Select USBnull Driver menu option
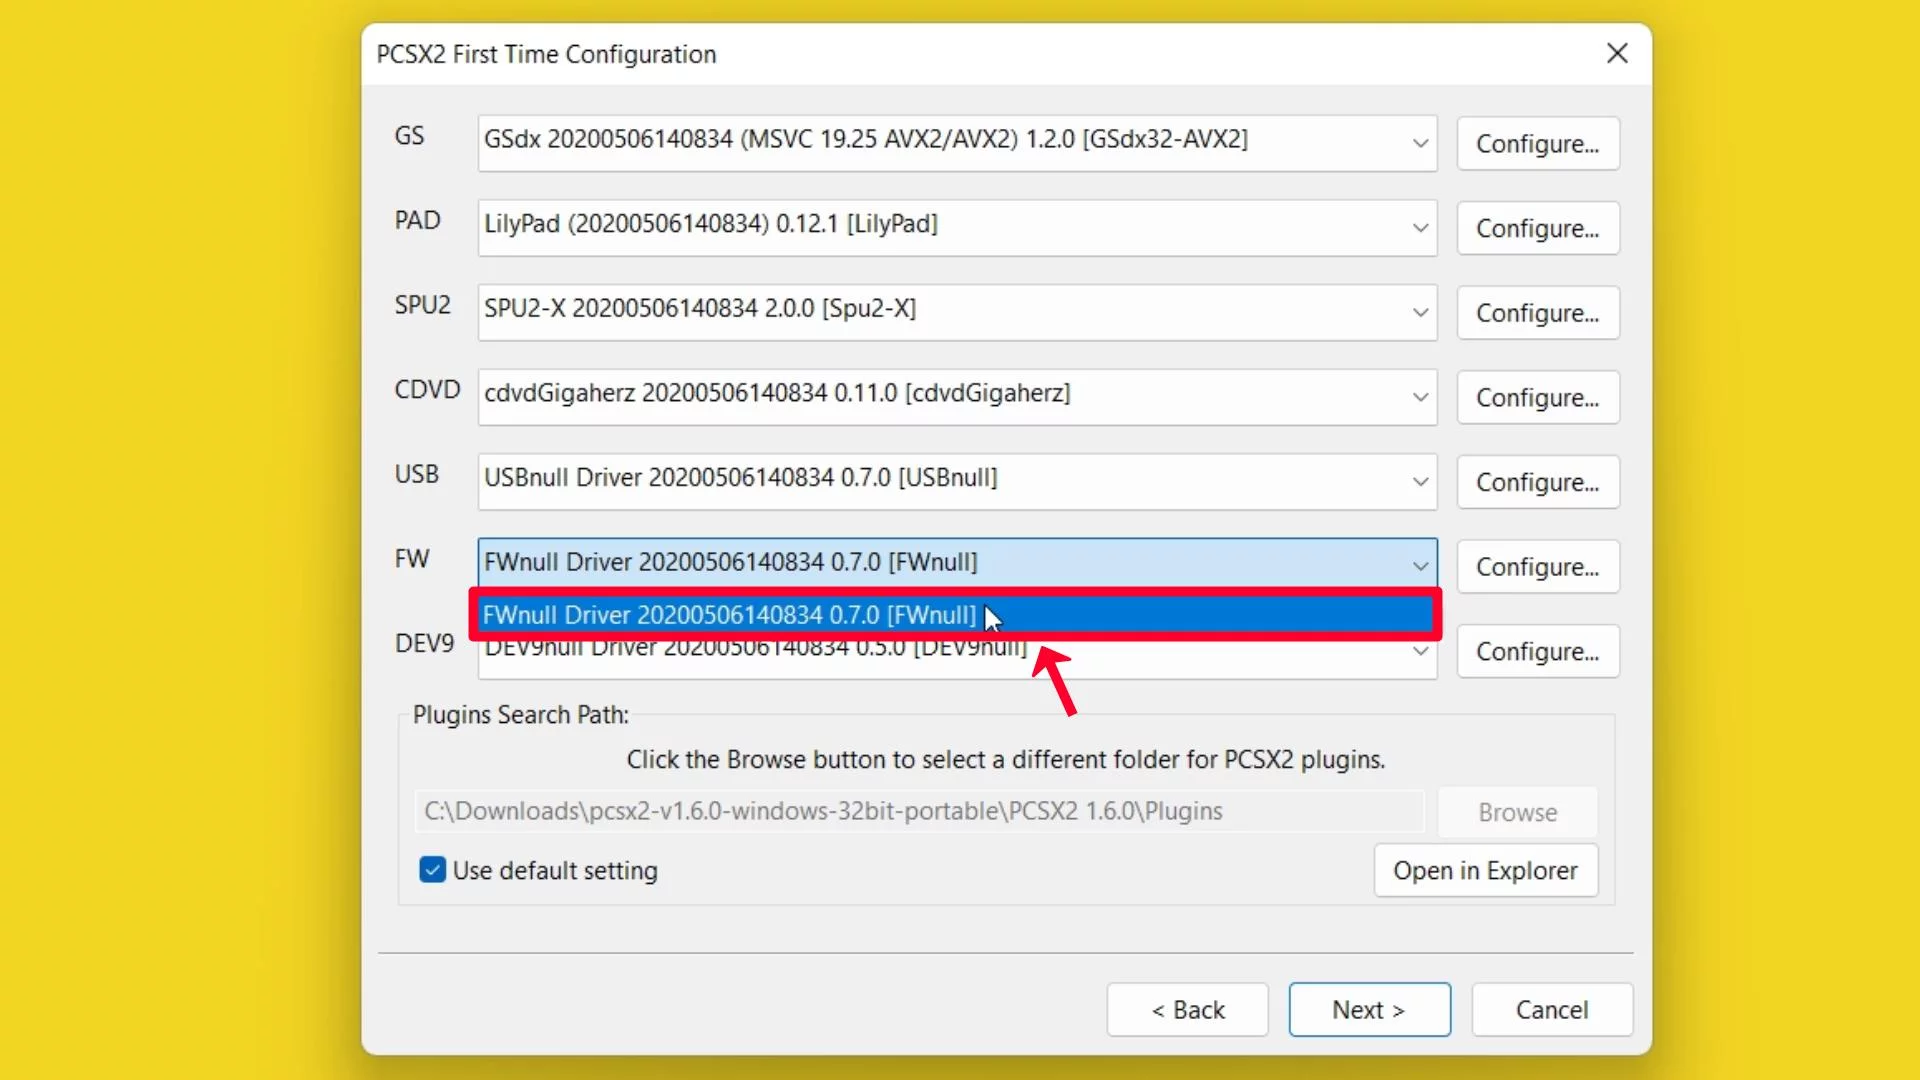 [955, 477]
